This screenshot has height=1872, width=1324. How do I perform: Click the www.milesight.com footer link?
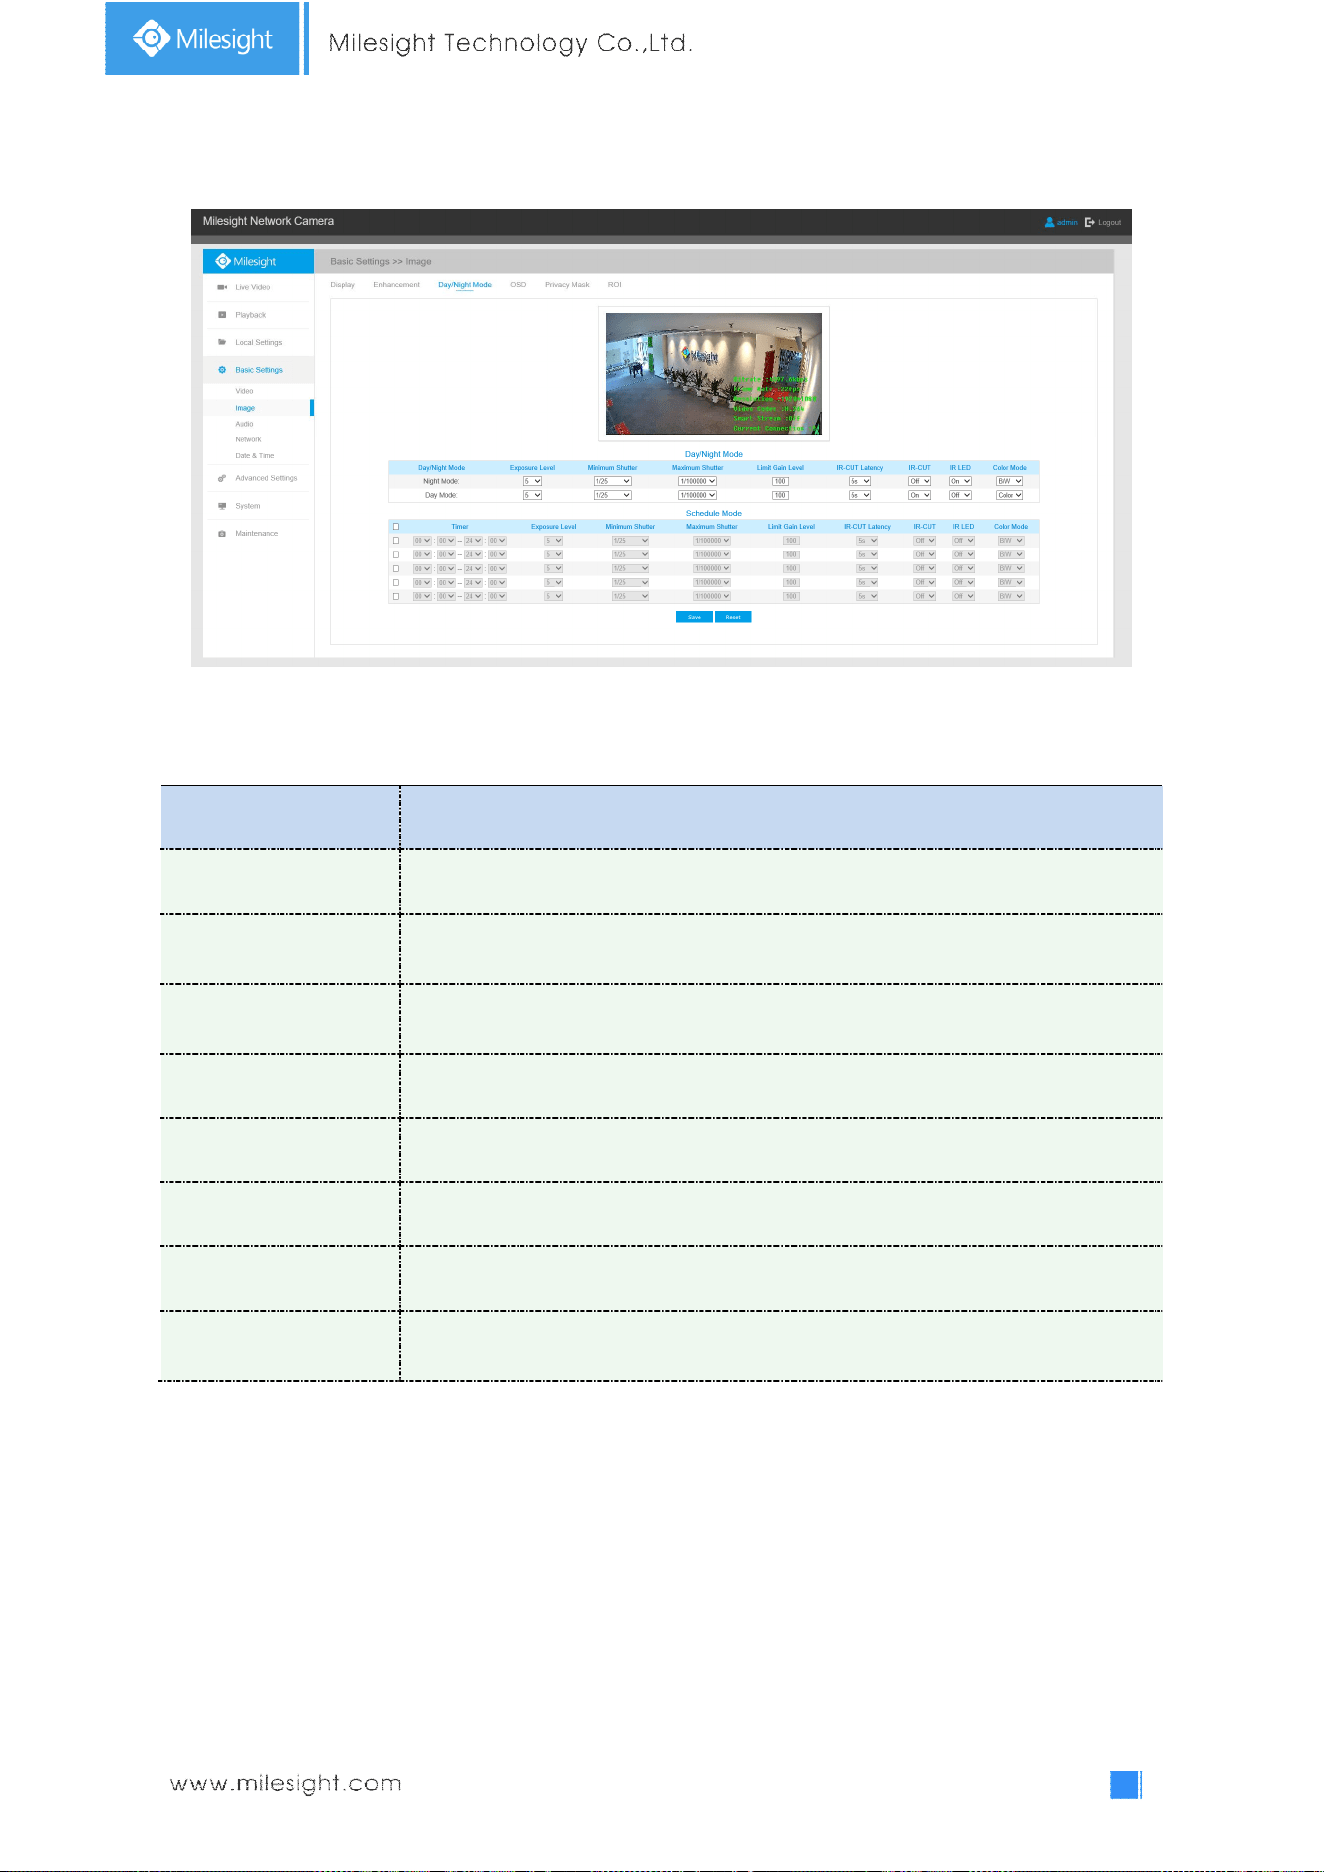(x=286, y=1784)
